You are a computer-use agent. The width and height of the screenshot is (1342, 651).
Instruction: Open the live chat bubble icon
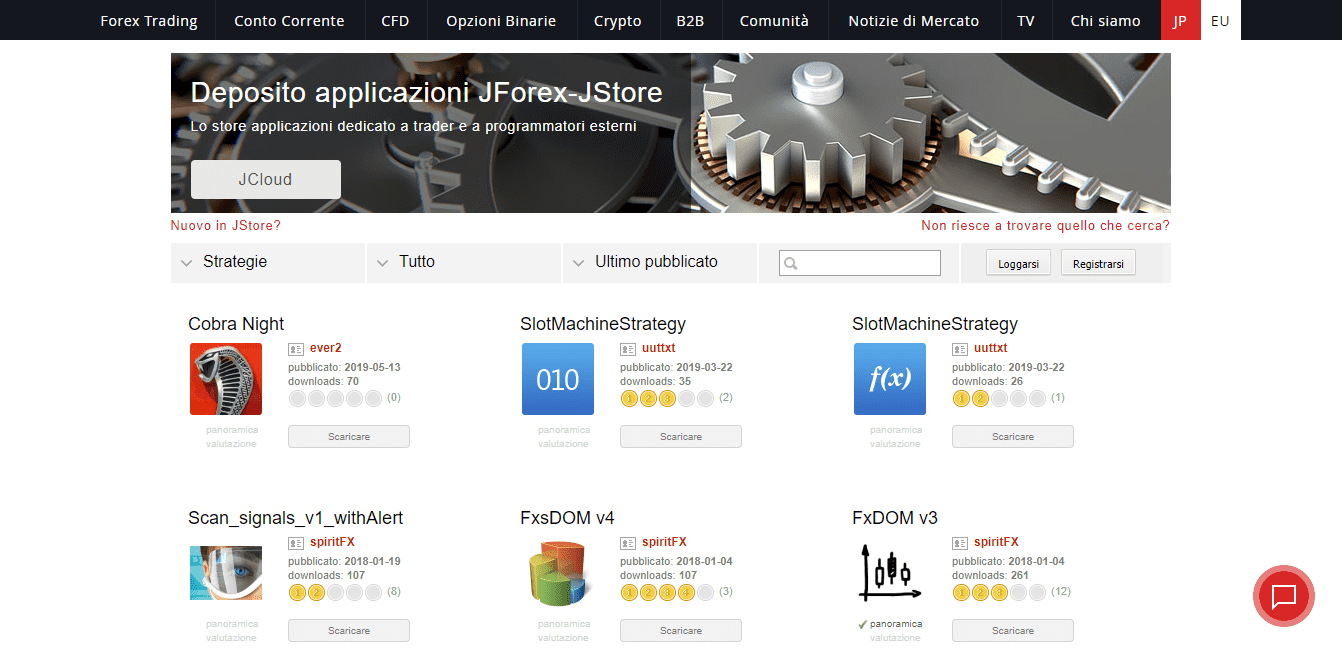[x=1284, y=597]
